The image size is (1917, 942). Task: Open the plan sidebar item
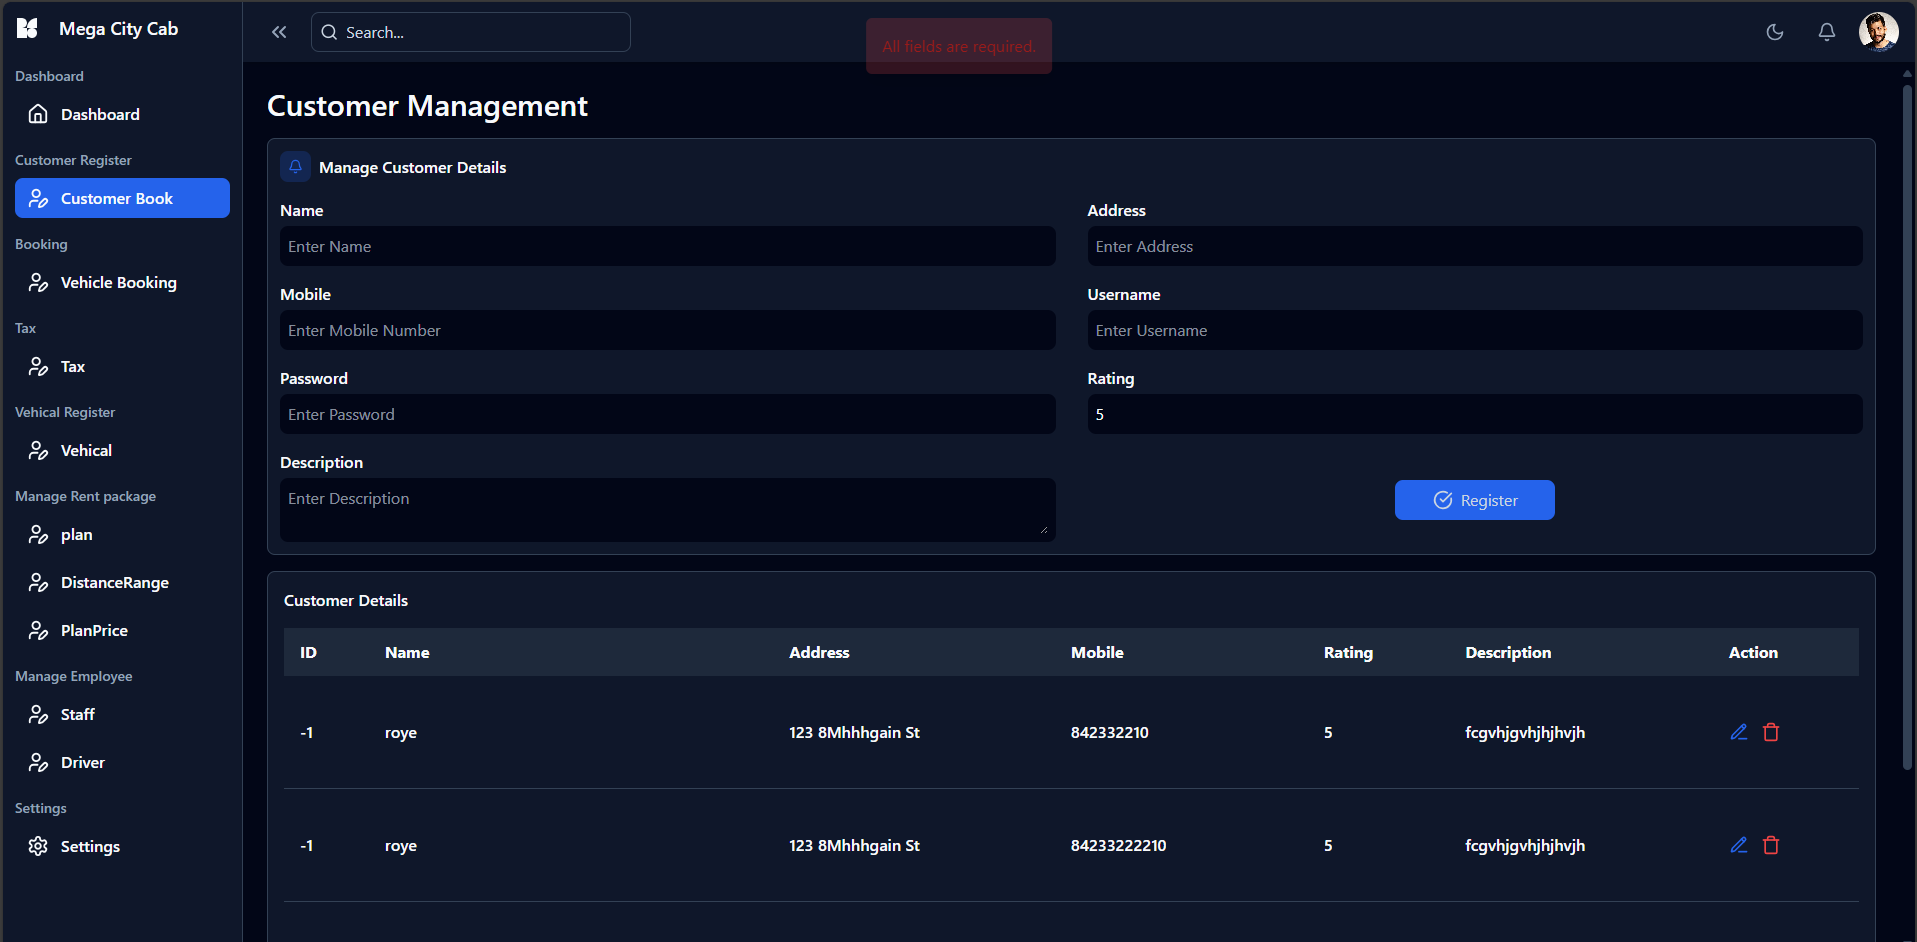coord(122,534)
